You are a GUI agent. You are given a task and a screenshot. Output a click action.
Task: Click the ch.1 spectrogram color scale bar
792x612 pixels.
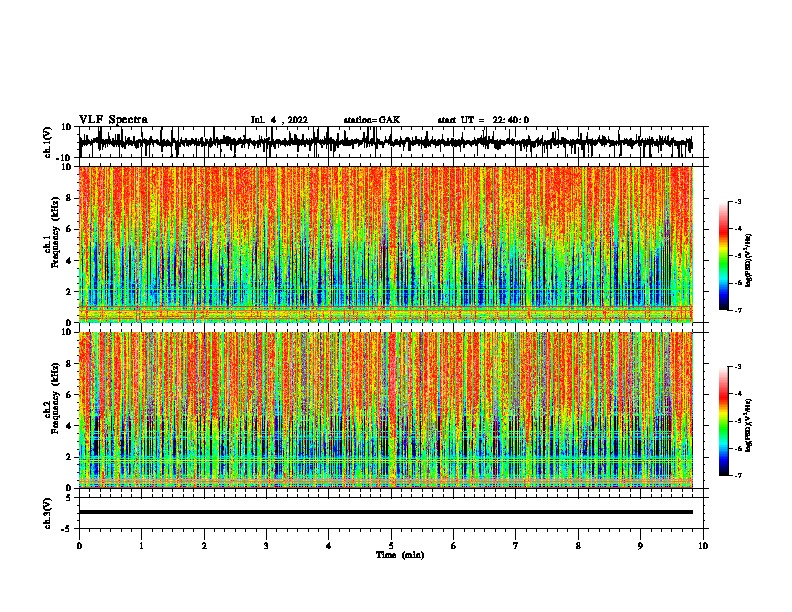click(723, 256)
